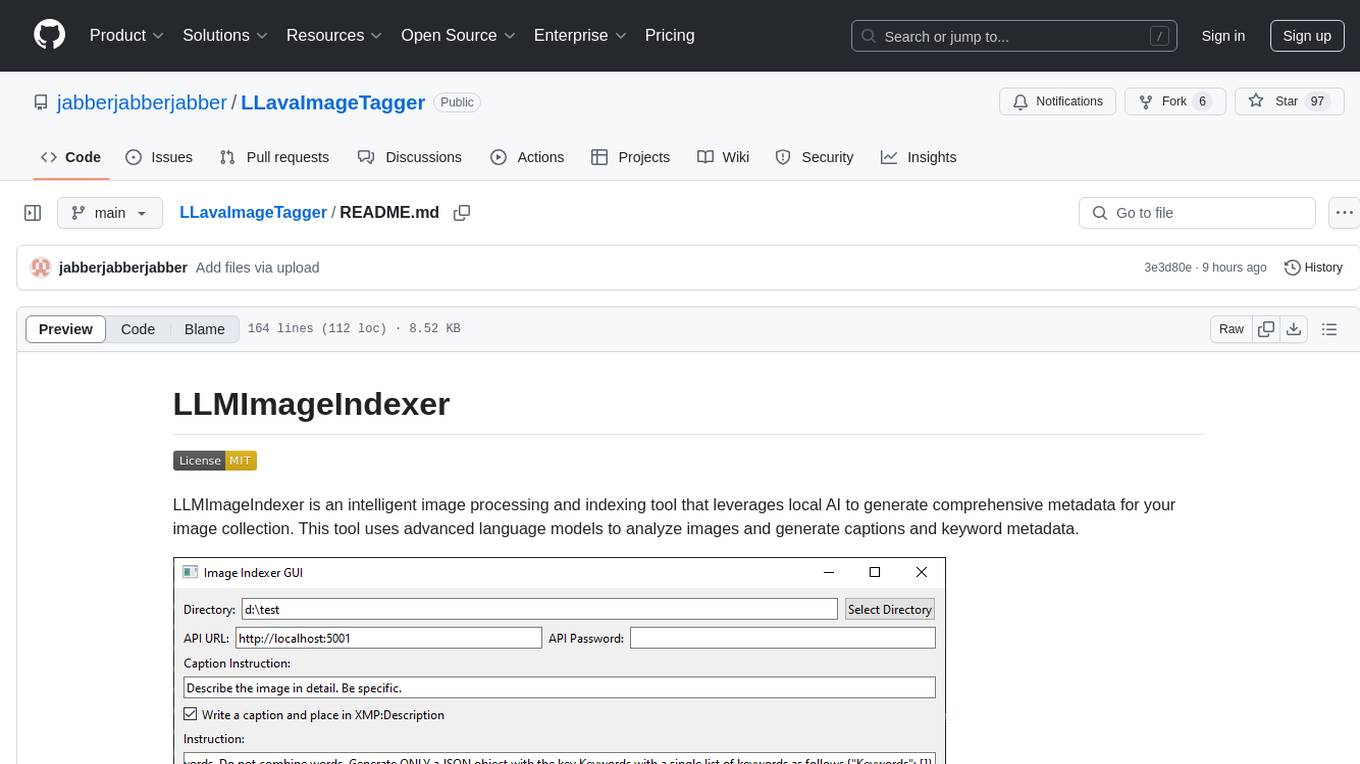Screen dimensions: 1360x764
Task: Expand the Enterprise menu
Action: click(580, 35)
